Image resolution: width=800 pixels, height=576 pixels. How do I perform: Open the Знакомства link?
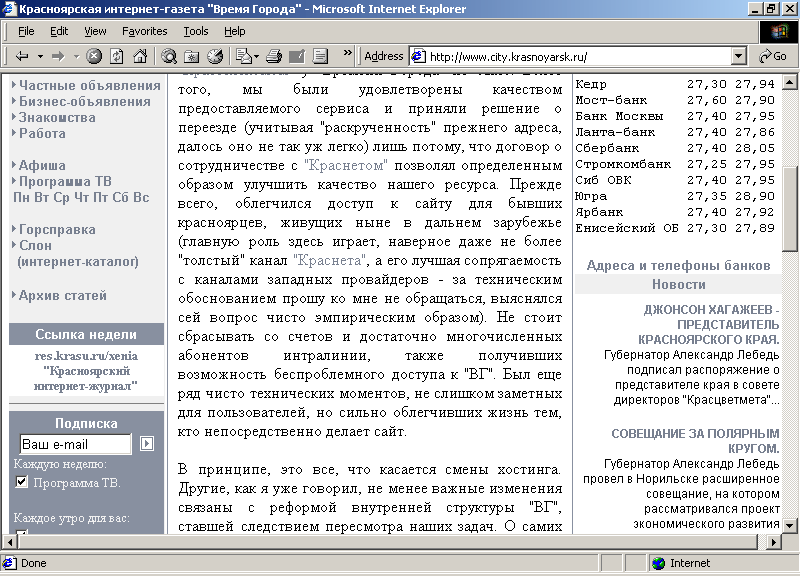[57, 117]
